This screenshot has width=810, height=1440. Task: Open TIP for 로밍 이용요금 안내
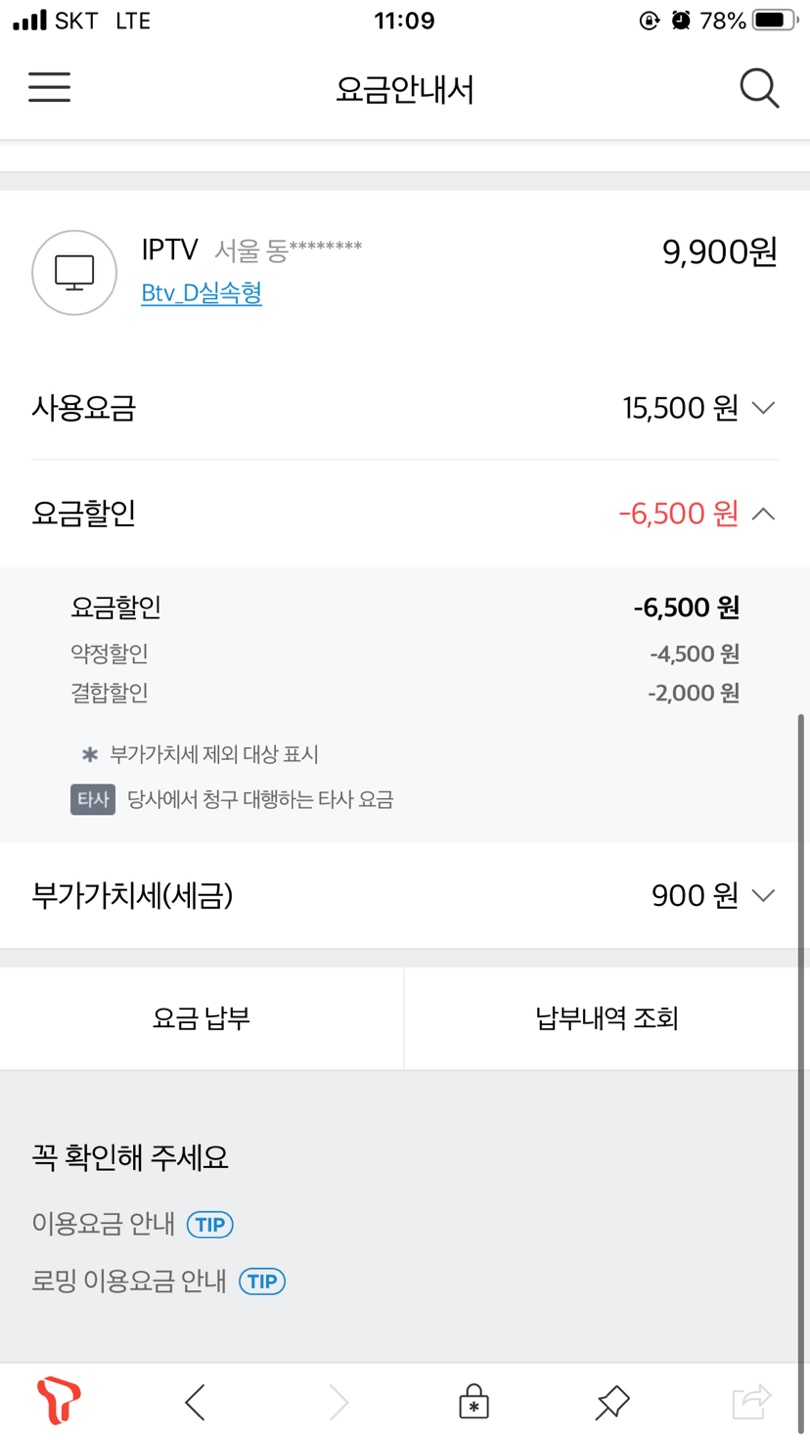point(262,1281)
